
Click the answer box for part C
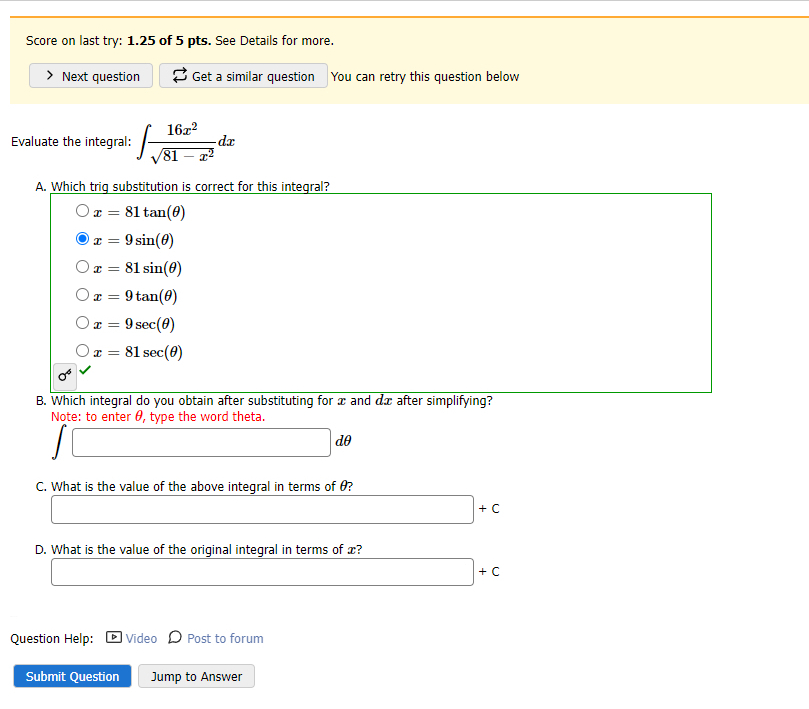tap(261, 509)
